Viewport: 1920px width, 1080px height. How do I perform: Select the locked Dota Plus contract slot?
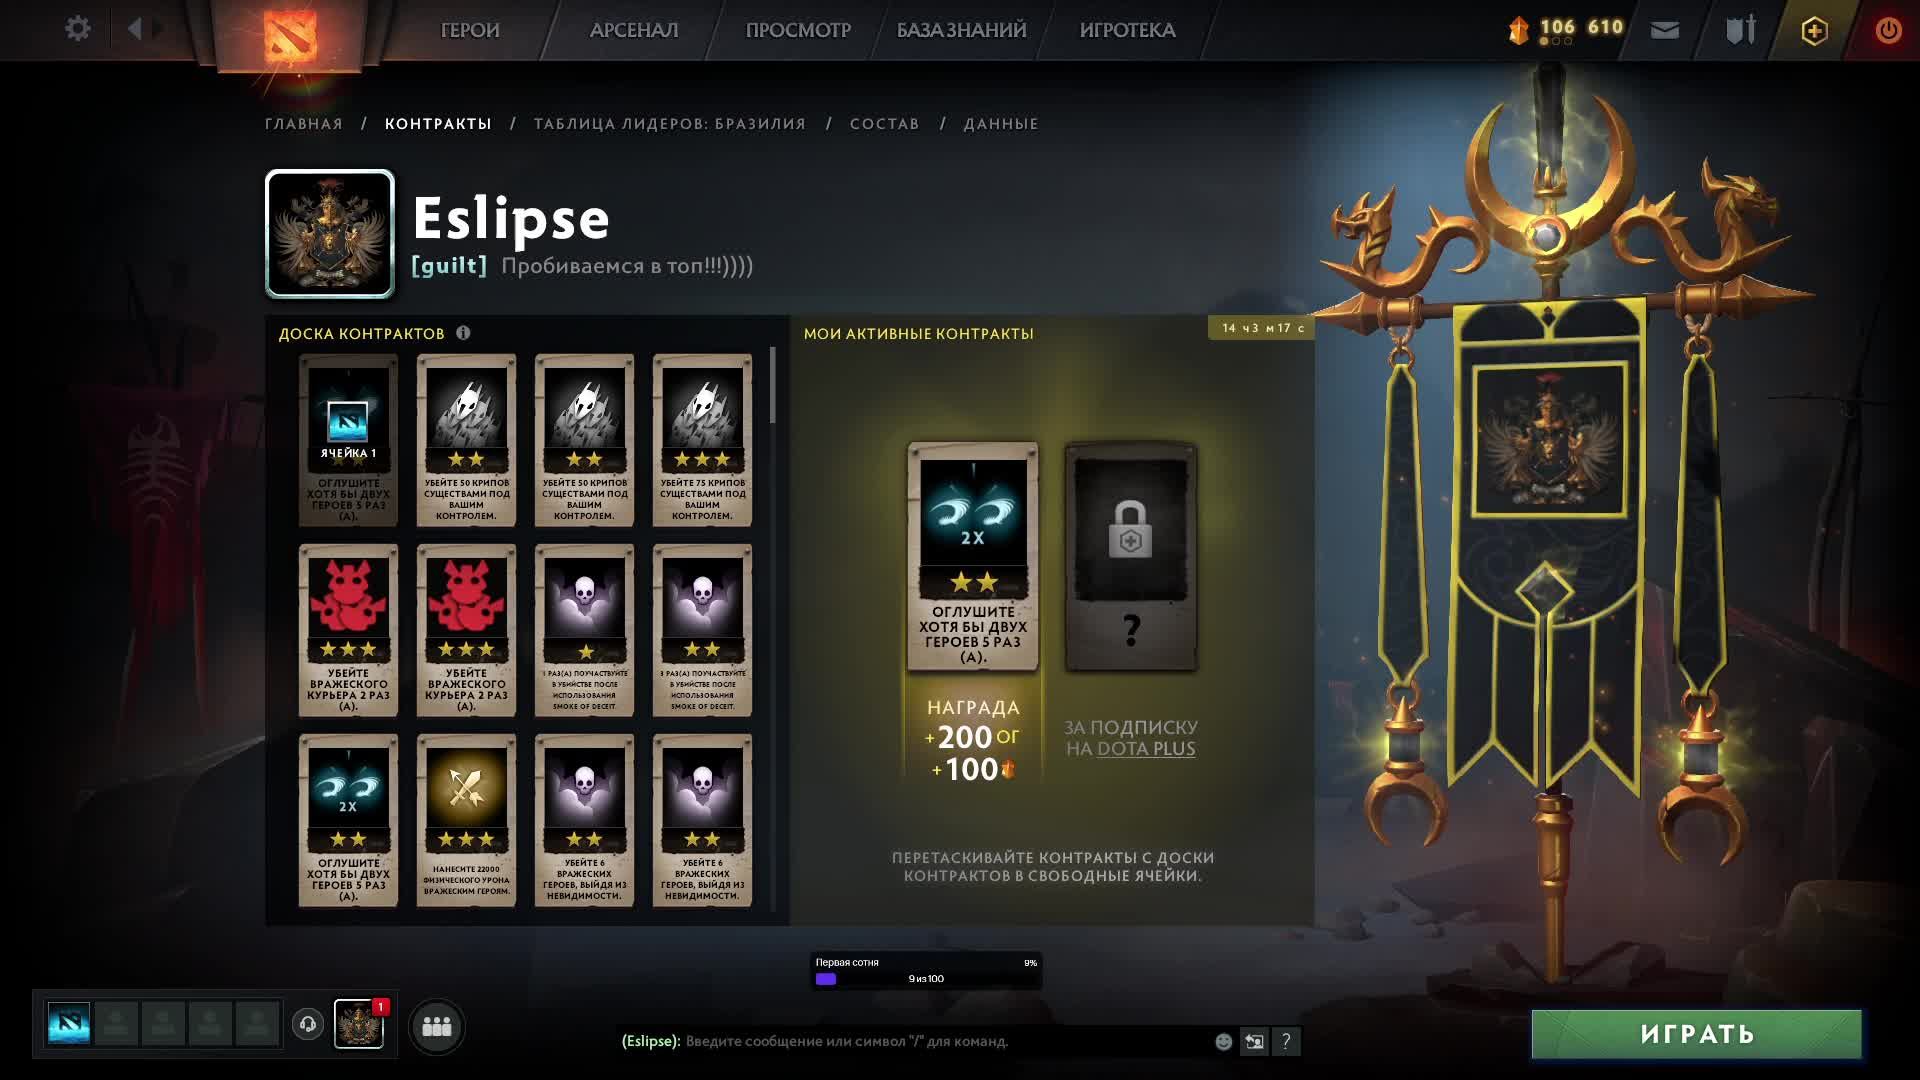click(1131, 557)
